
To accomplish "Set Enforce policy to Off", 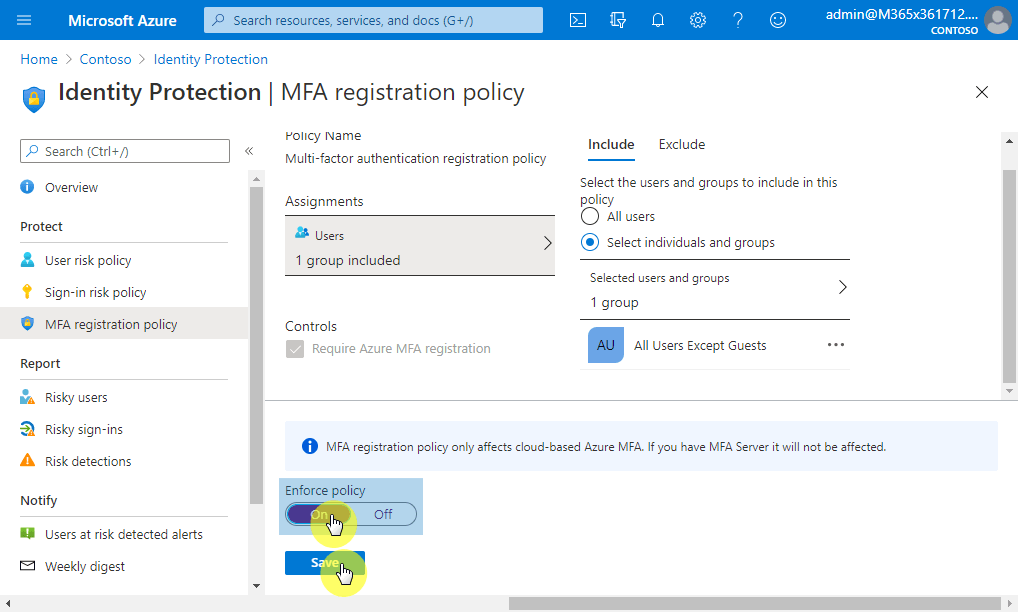I will coord(383,514).
